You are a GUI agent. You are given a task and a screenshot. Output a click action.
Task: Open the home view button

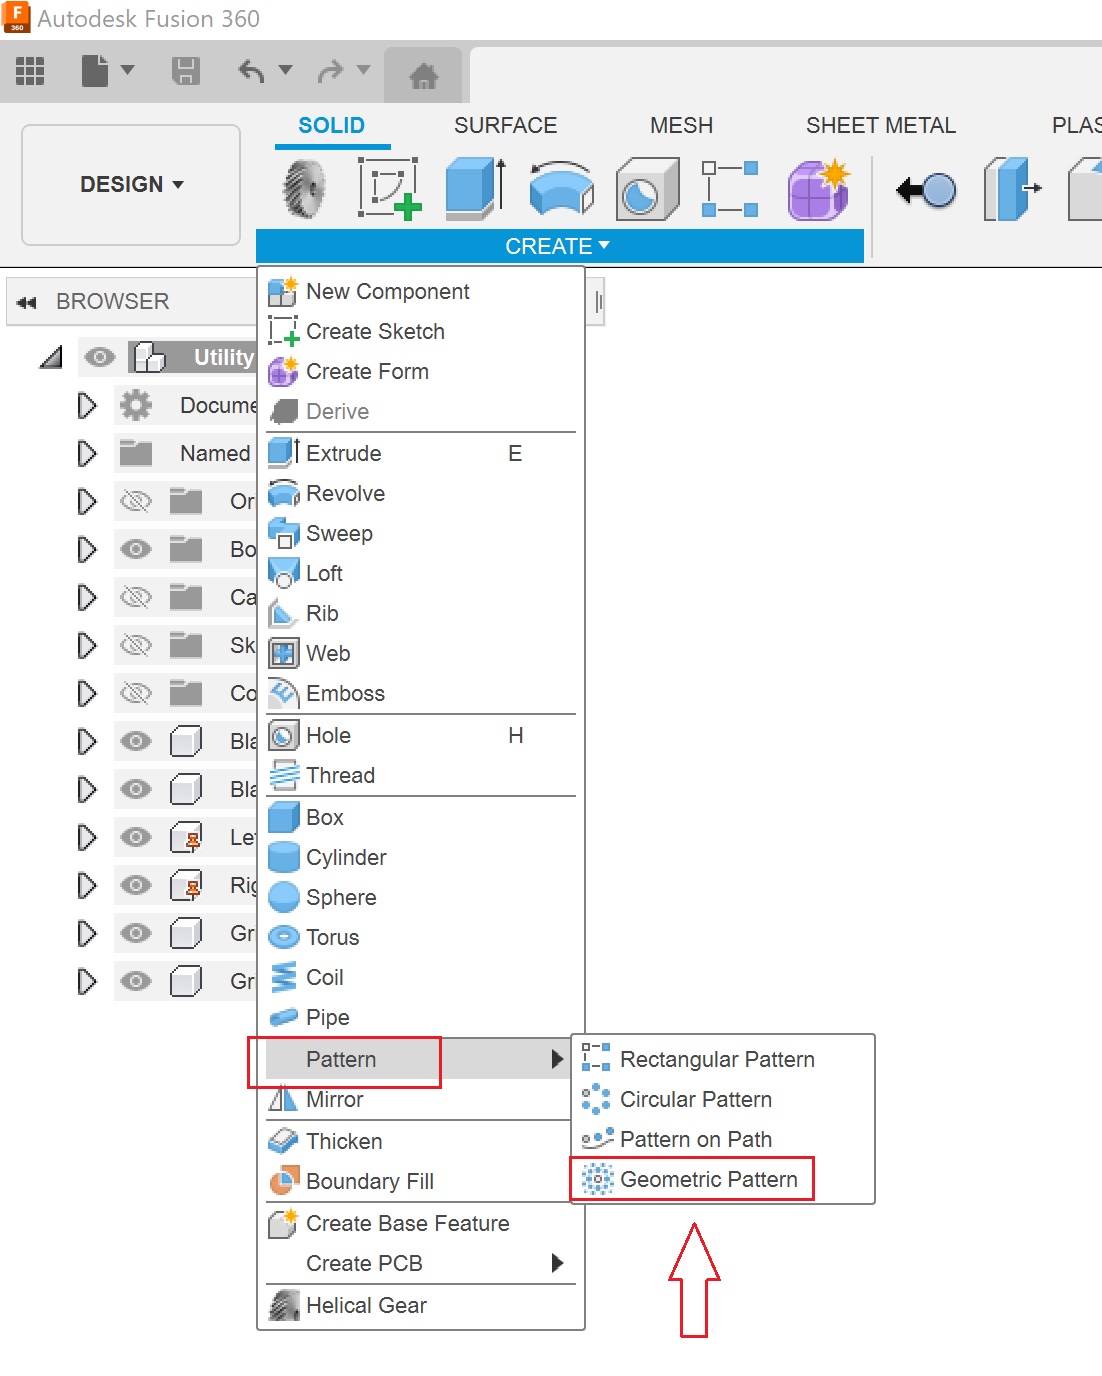(x=424, y=73)
